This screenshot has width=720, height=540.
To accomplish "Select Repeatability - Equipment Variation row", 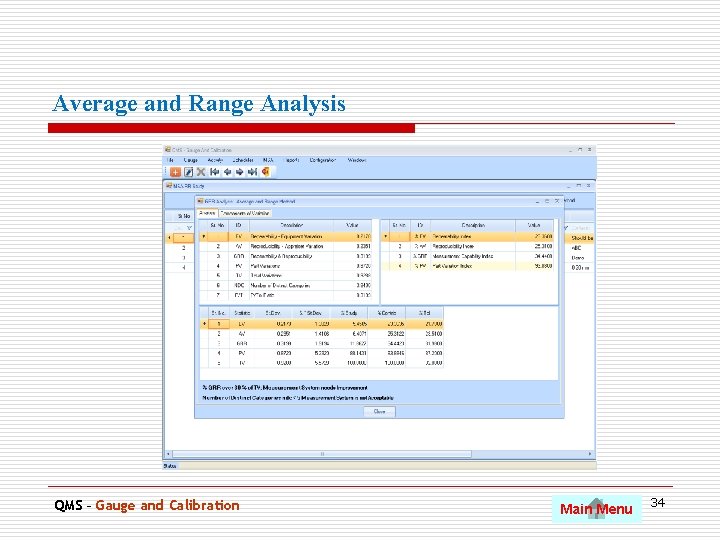I will click(x=285, y=236).
